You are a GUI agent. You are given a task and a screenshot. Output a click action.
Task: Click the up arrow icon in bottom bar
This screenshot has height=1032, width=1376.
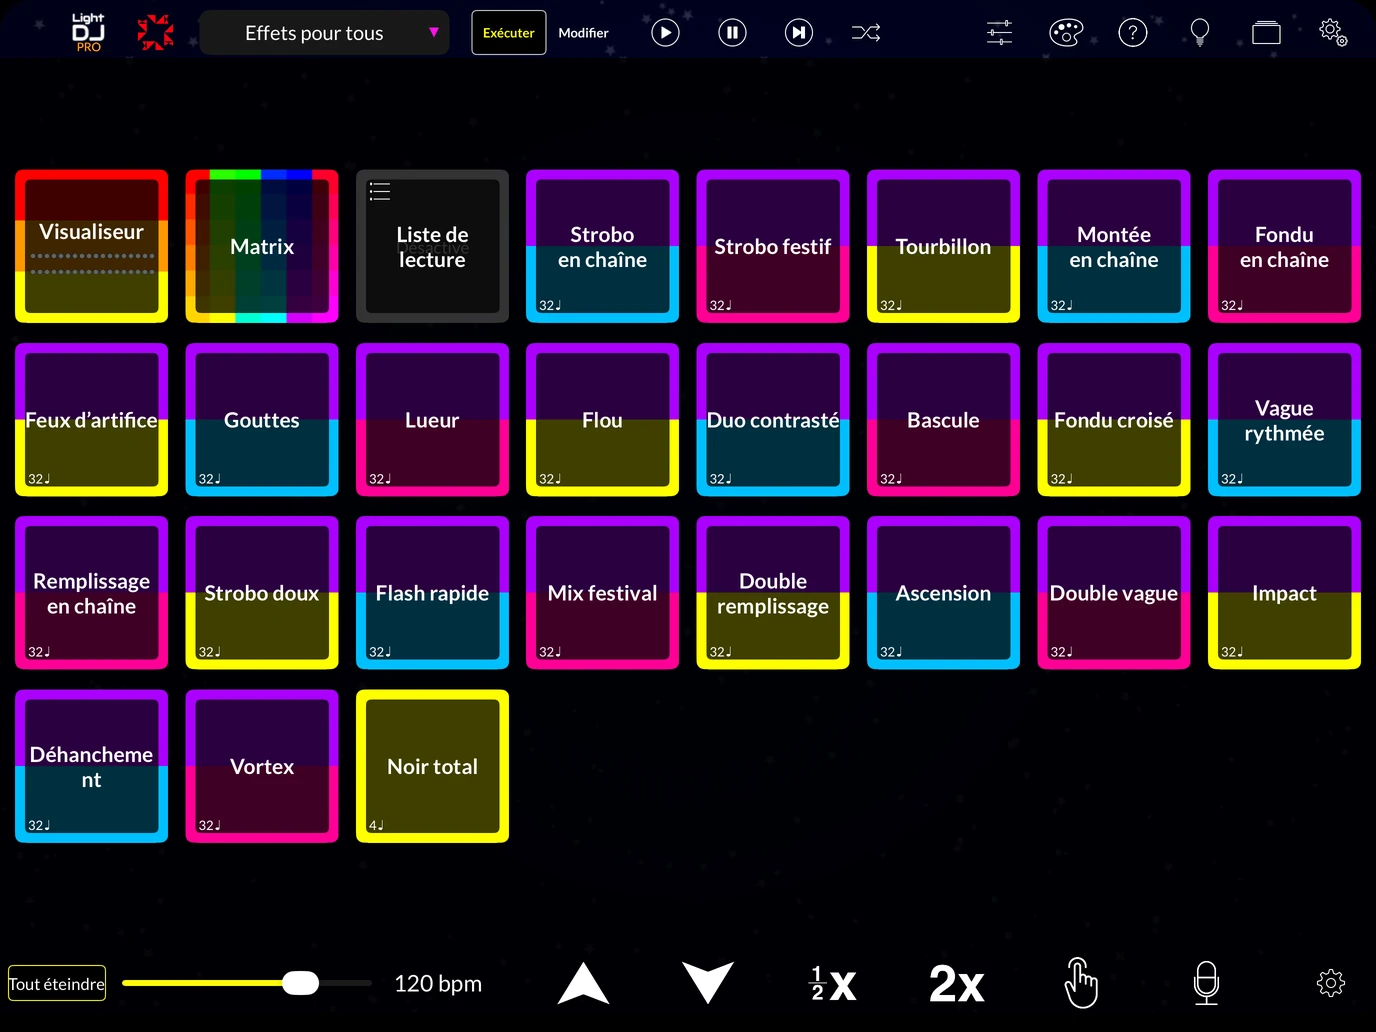click(x=583, y=983)
